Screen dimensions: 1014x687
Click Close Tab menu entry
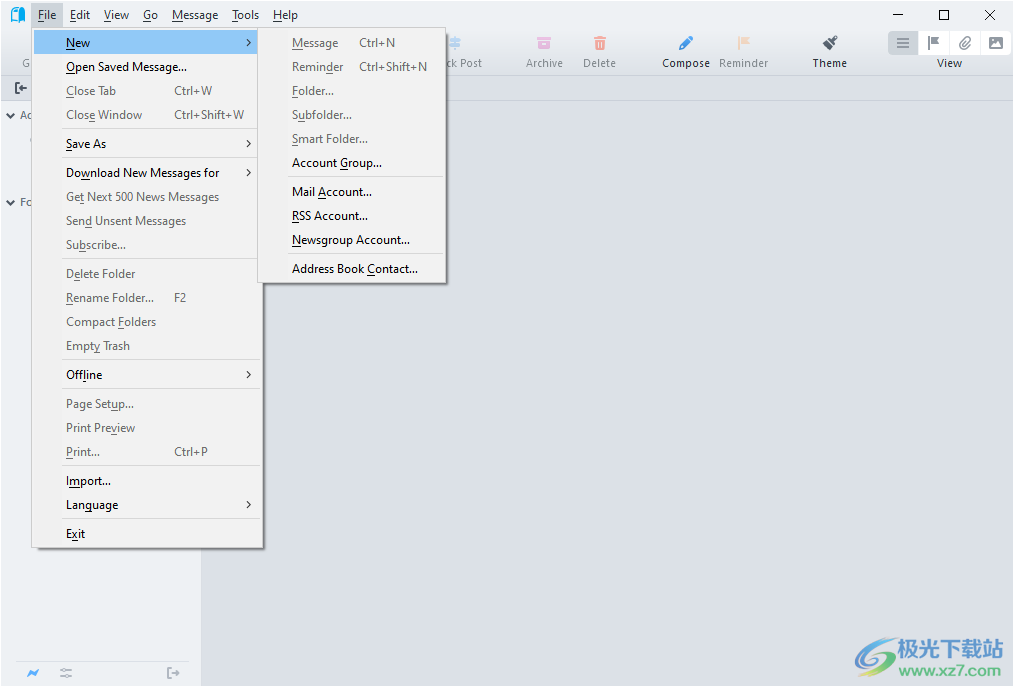(x=147, y=91)
